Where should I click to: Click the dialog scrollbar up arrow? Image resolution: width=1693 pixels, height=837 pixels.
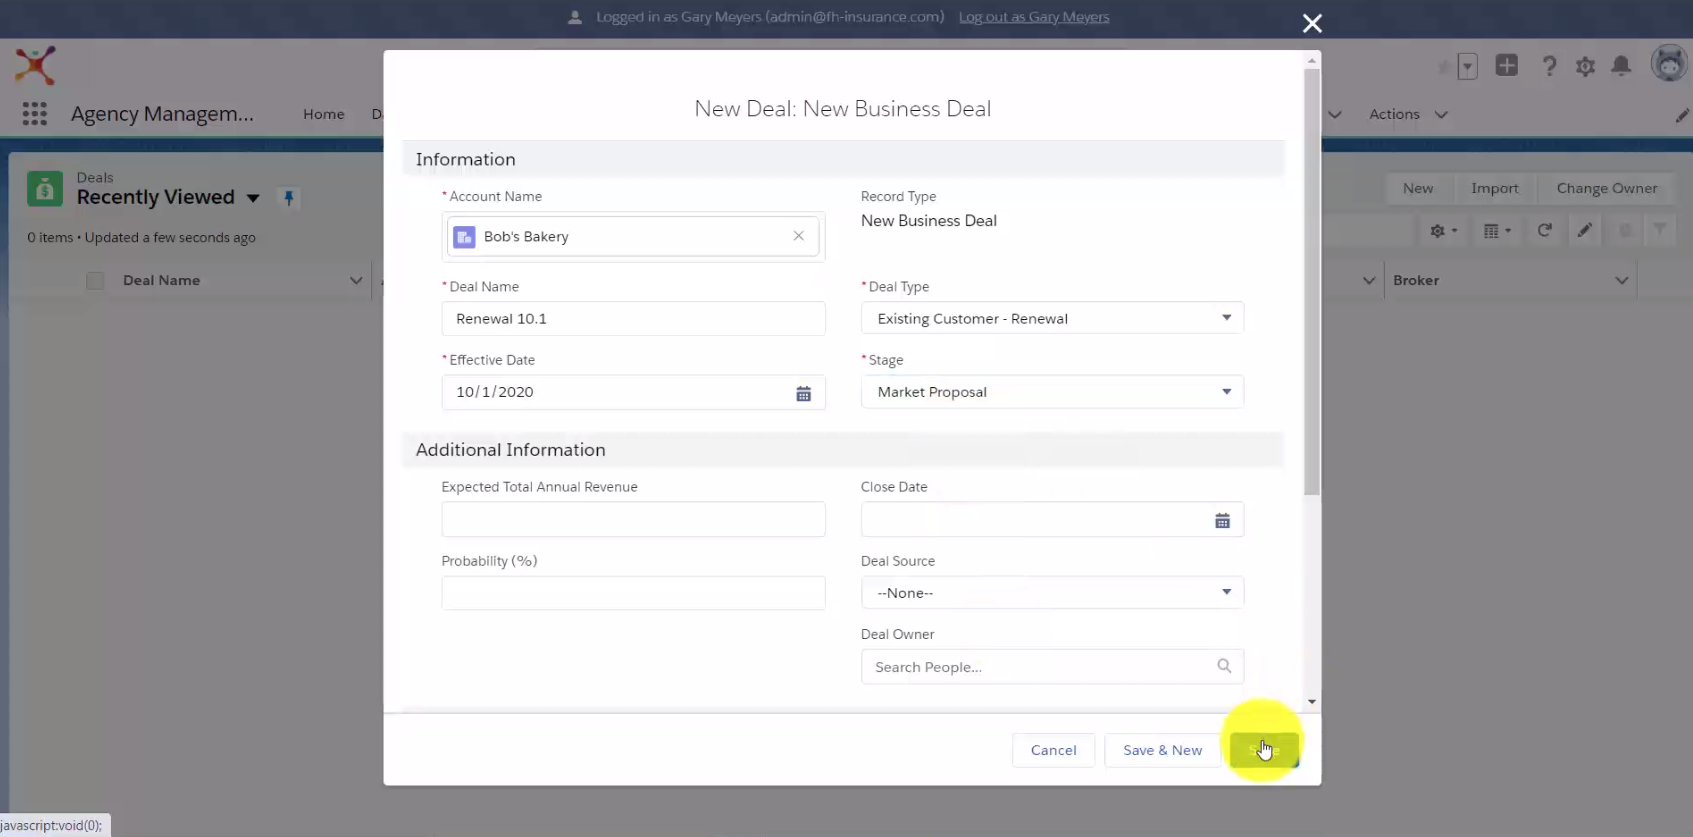click(1312, 61)
